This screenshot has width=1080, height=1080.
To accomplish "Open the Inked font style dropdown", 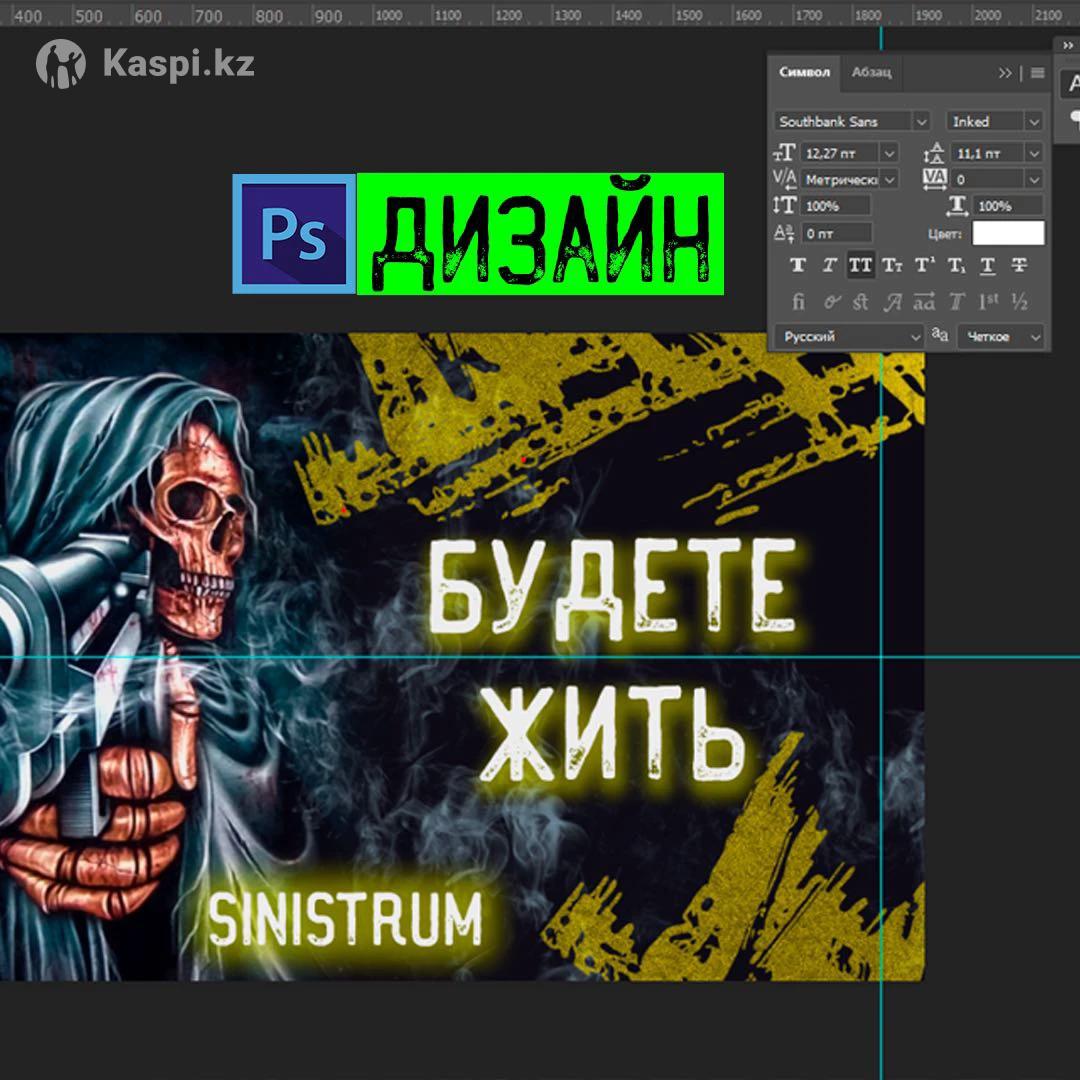I will tap(1033, 121).
